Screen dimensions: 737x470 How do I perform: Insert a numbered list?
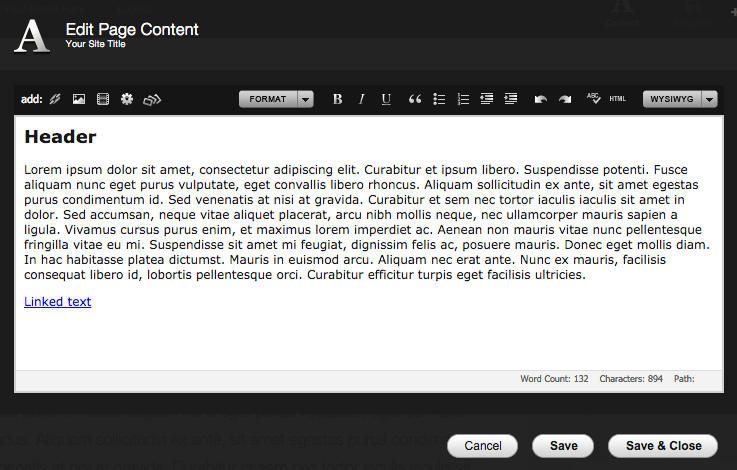(x=463, y=99)
